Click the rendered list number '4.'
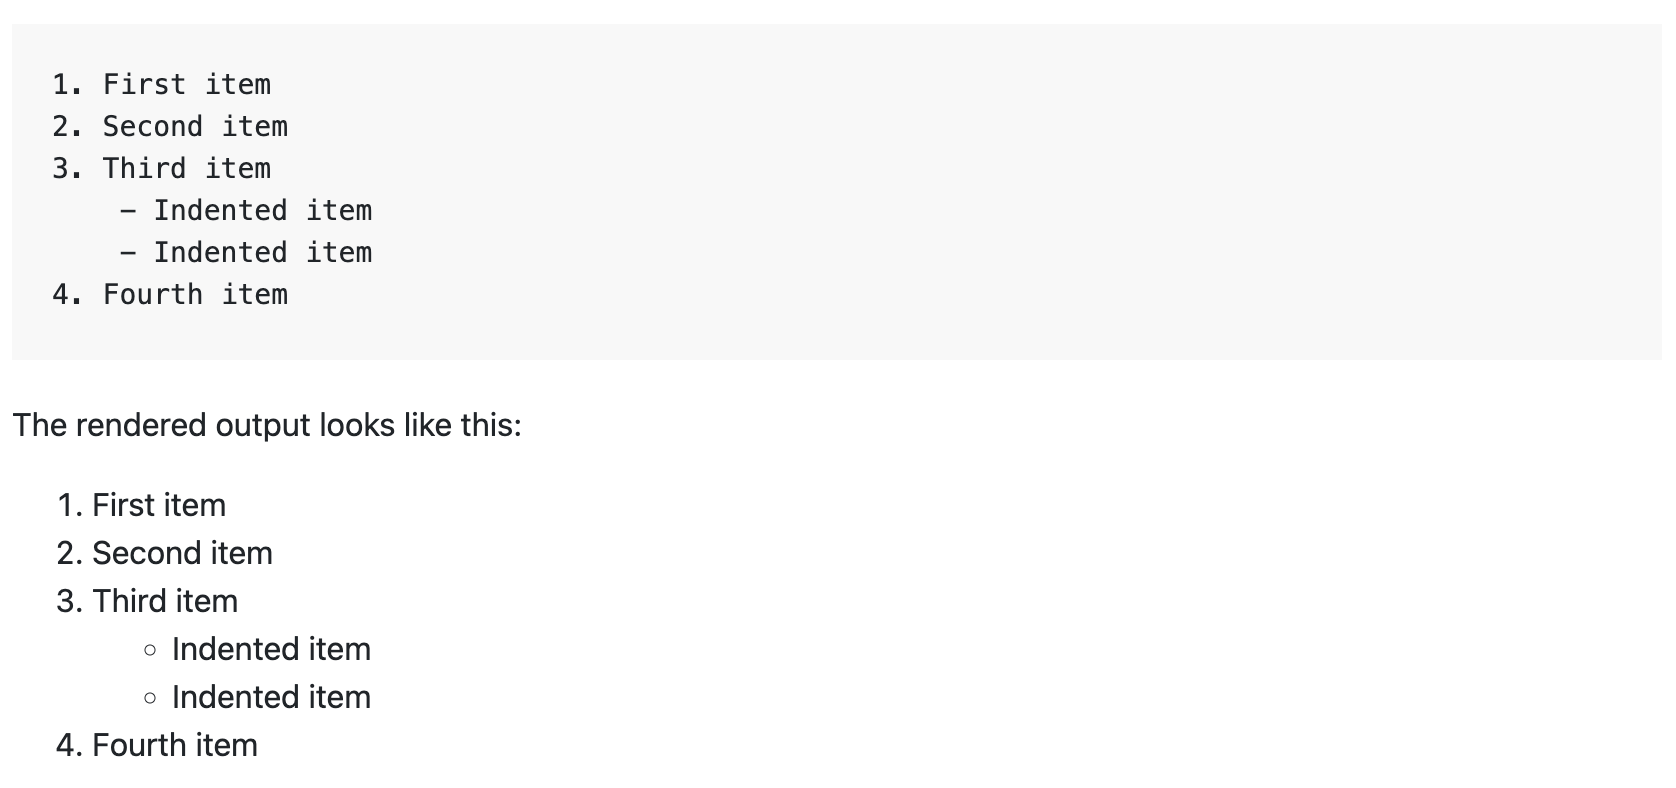This screenshot has height=788, width=1676. coord(70,745)
